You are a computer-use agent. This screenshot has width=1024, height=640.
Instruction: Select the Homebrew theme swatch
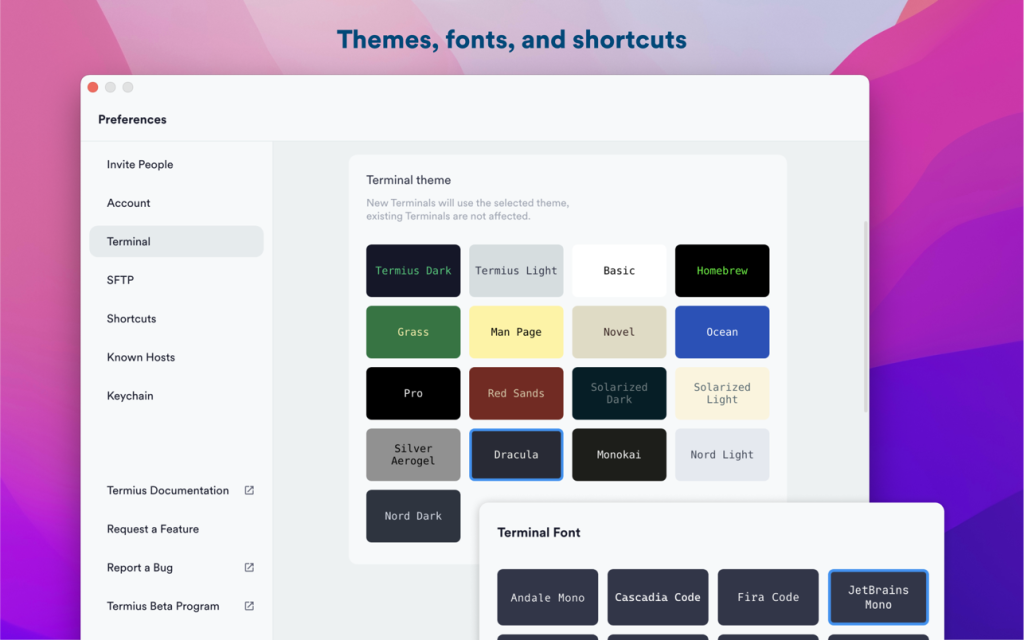[x=722, y=271]
